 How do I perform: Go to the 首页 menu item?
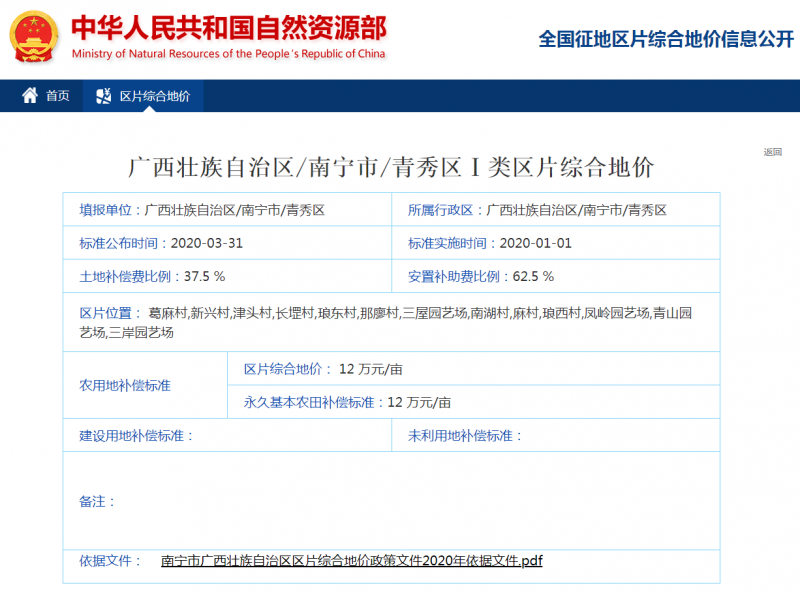coord(58,96)
